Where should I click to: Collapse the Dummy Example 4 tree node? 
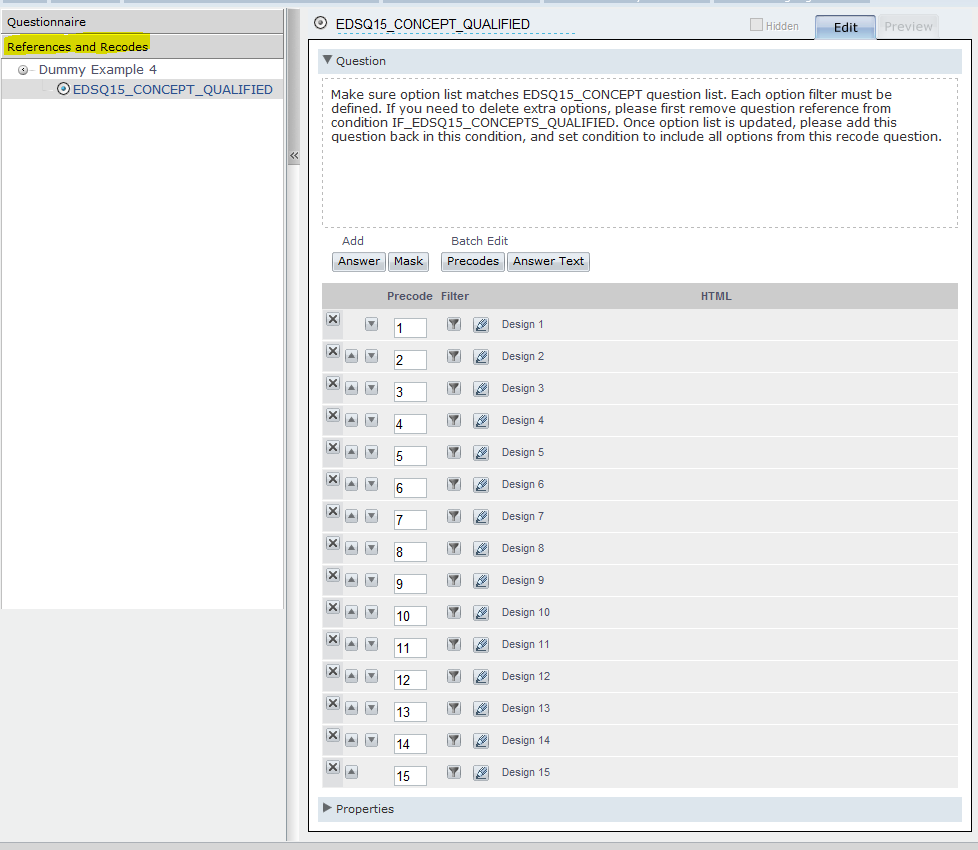point(23,70)
